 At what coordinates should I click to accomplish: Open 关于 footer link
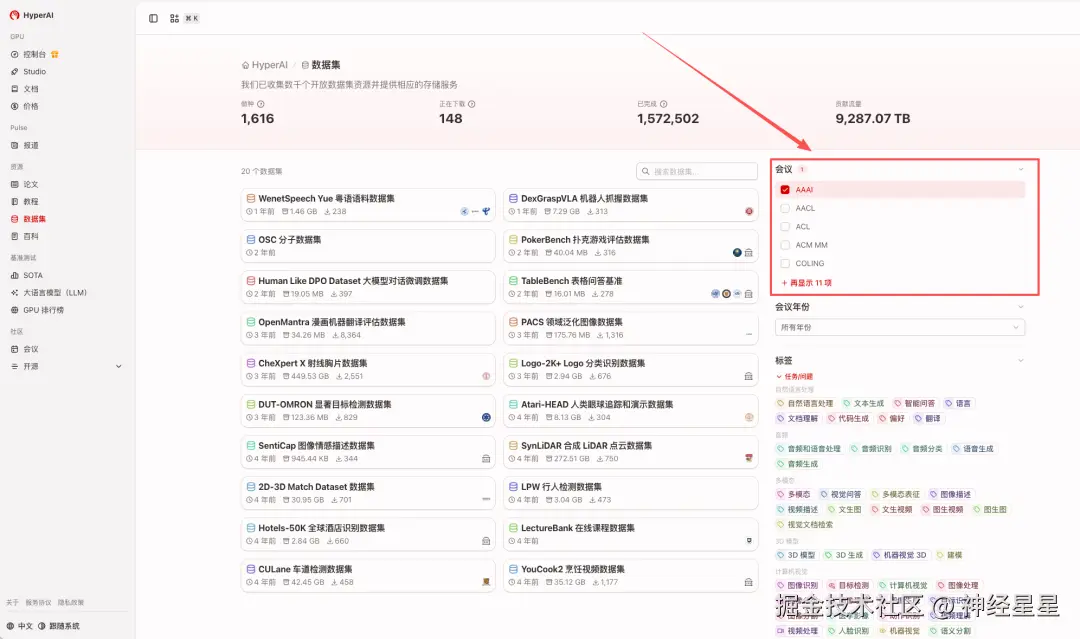pyautogui.click(x=12, y=603)
